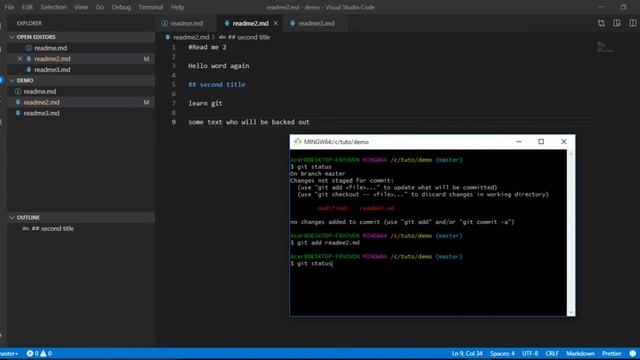The height and width of the screenshot is (360, 640).
Task: Switch to the readme.md editor tab
Action: point(186,23)
